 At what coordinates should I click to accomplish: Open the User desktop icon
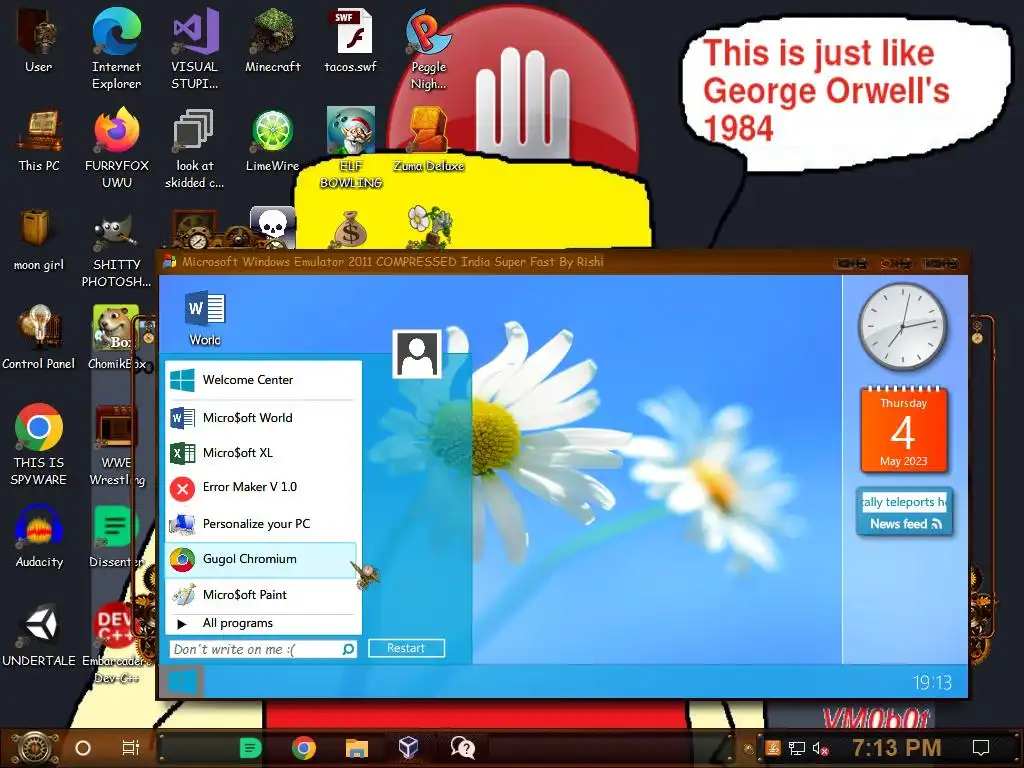[38, 39]
